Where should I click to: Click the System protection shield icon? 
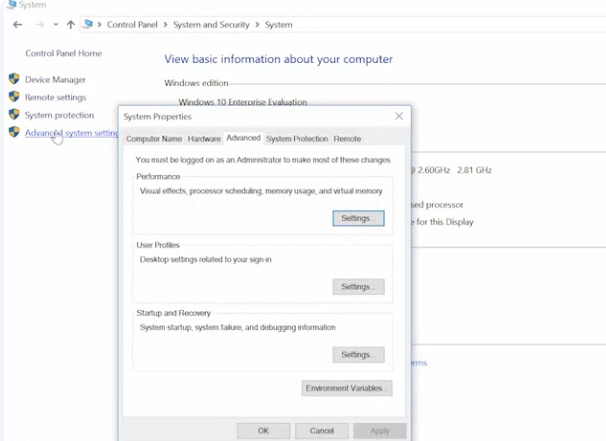click(x=14, y=114)
